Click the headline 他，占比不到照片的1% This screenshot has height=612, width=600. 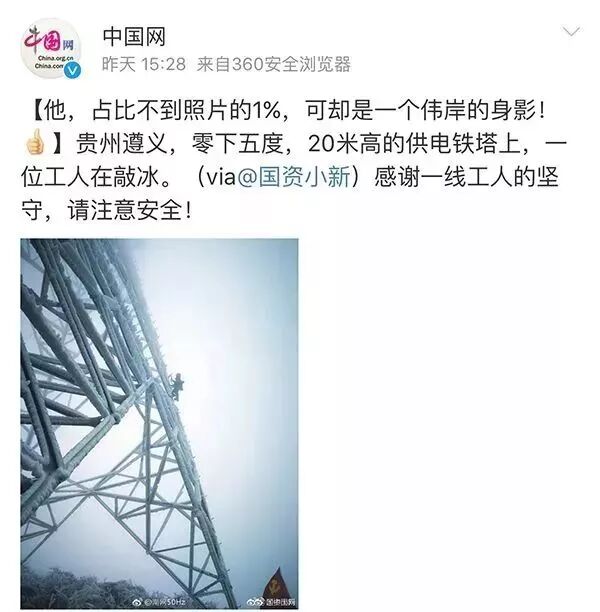pyautogui.click(x=162, y=110)
